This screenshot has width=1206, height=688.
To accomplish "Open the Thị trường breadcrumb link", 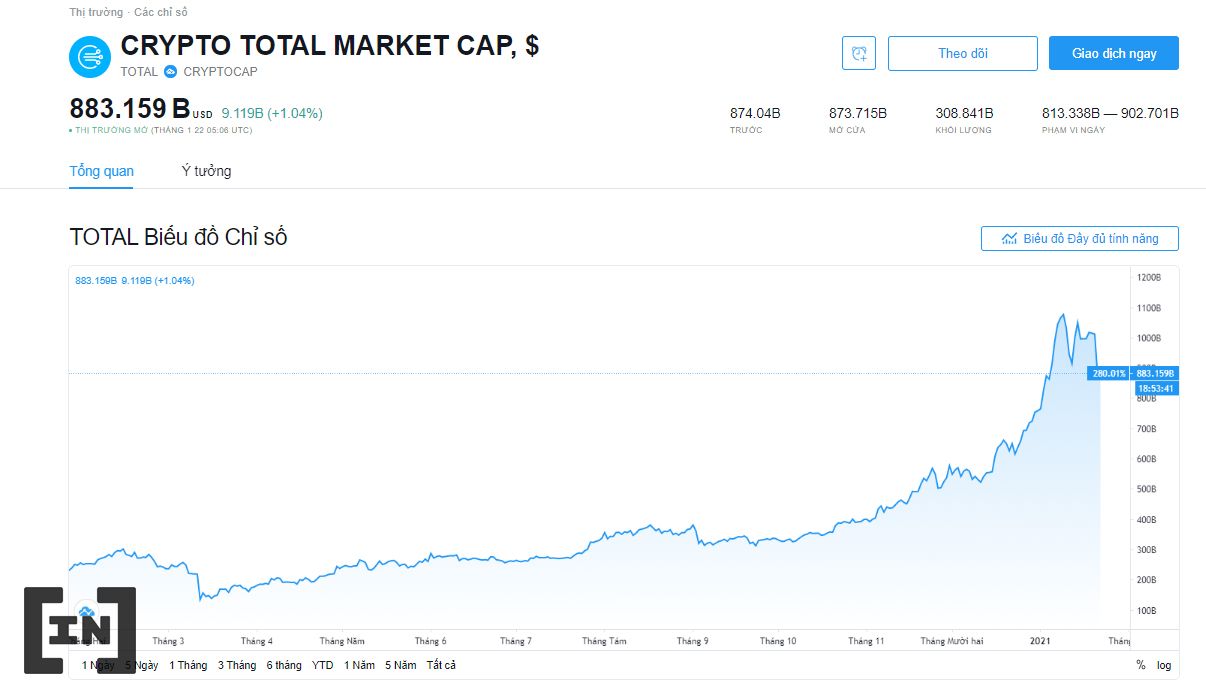I will coord(96,12).
